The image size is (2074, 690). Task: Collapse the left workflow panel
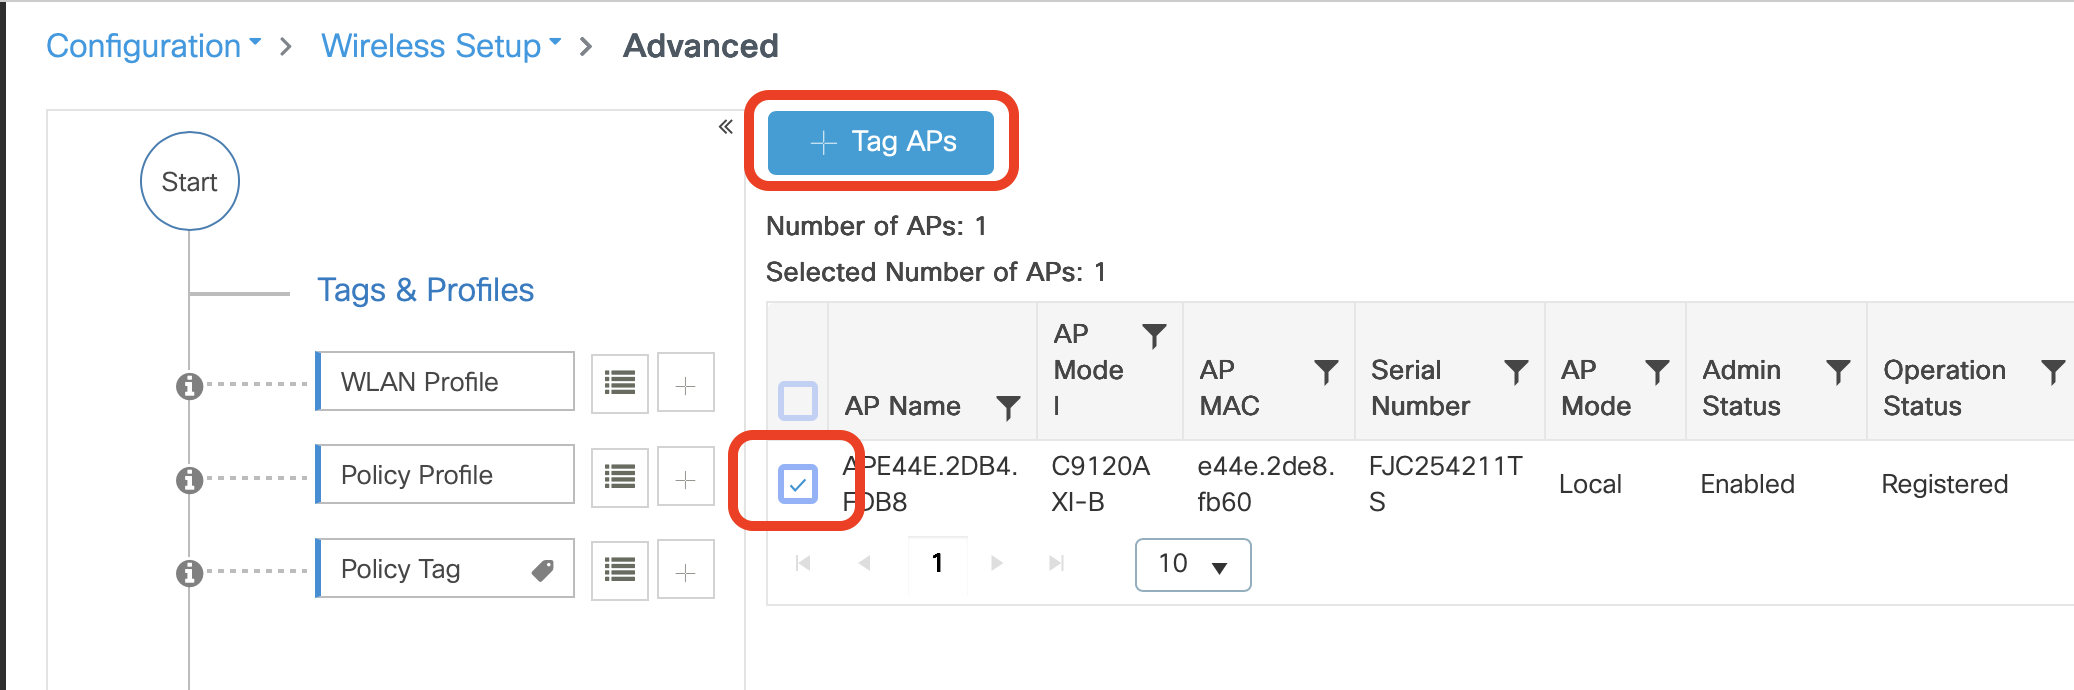click(726, 126)
